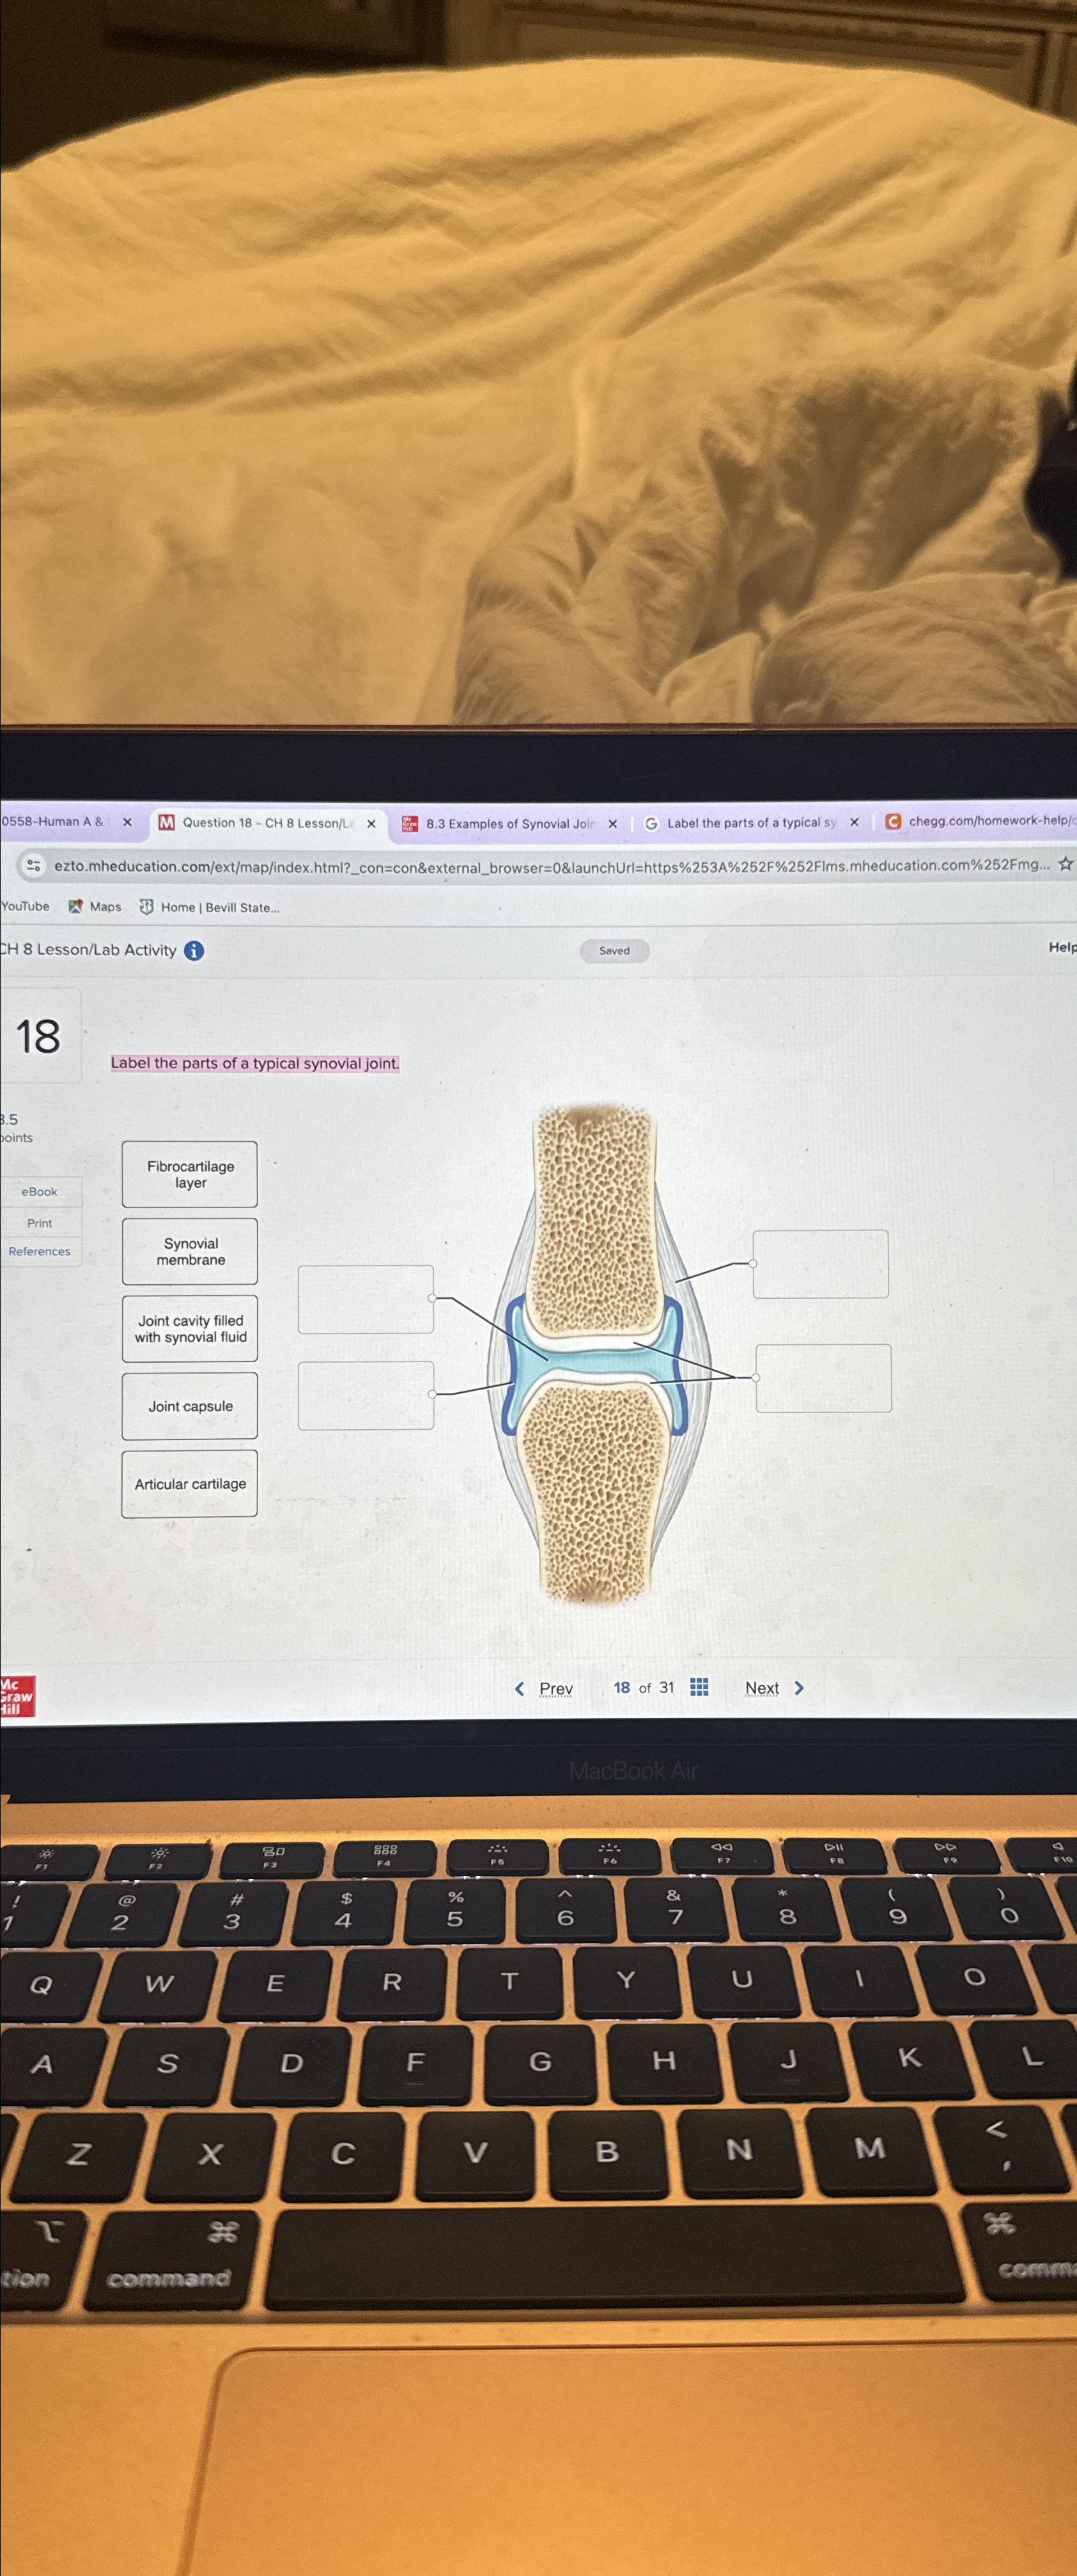Click the next chevron arrow after Next

click(799, 1687)
